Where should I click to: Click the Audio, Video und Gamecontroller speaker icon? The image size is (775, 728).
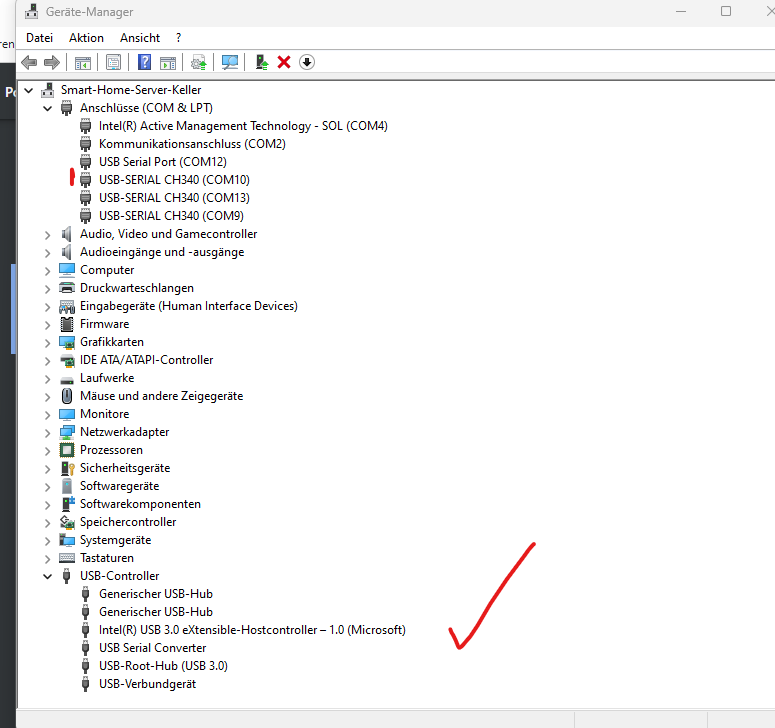click(66, 234)
